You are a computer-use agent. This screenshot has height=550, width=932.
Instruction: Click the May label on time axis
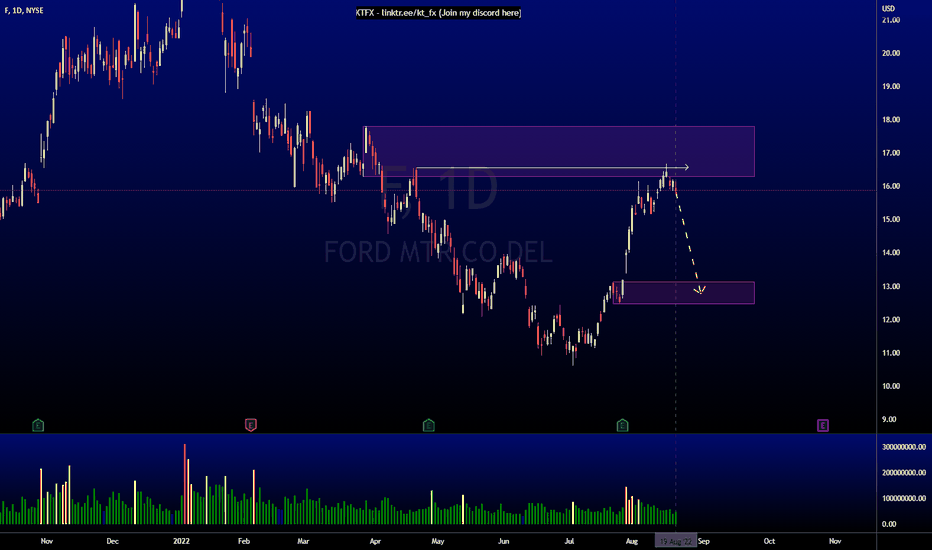tap(437, 541)
